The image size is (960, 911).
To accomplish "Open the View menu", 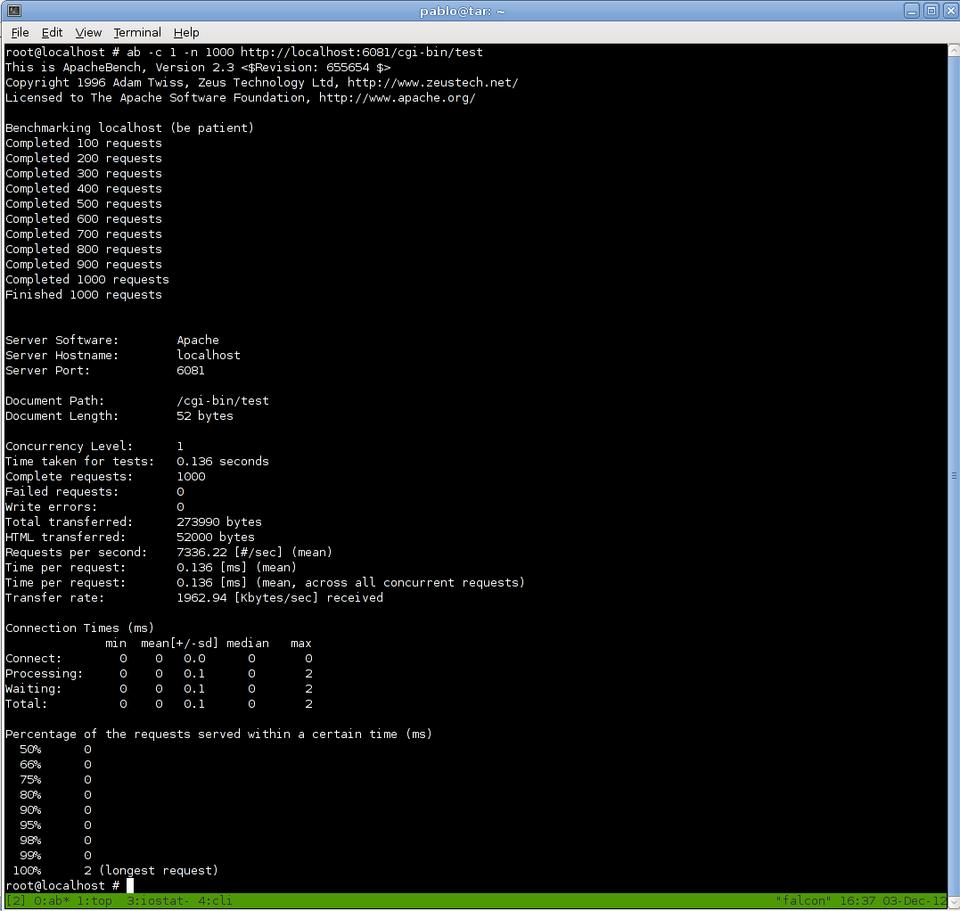I will click(88, 32).
